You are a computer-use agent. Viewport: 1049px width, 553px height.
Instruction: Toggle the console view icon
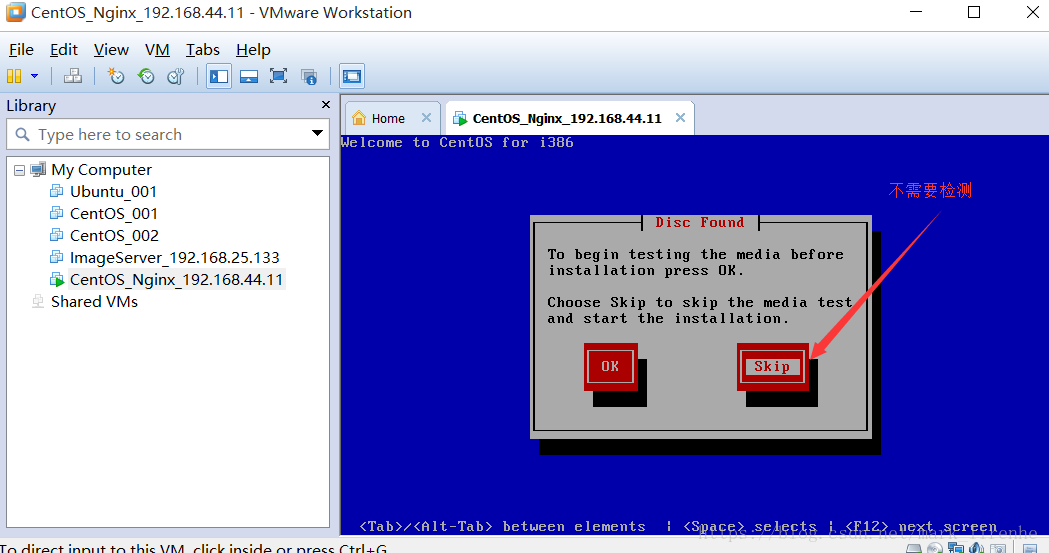(x=351, y=76)
